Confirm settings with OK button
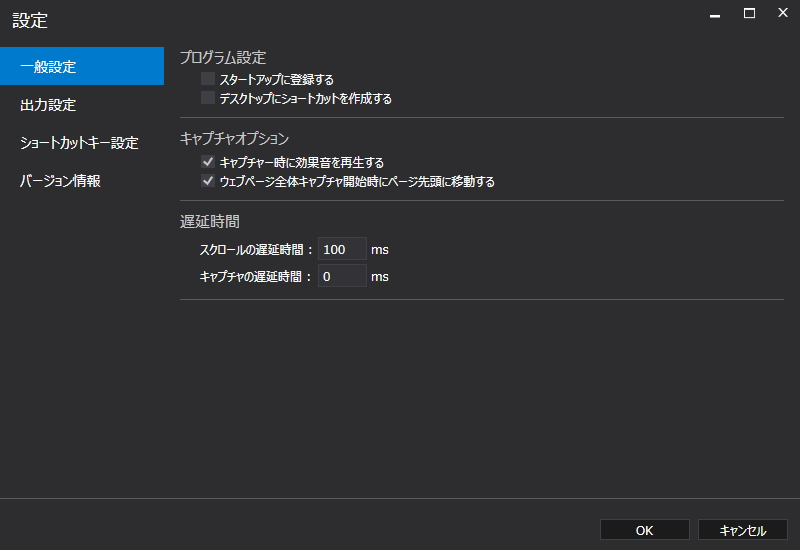The image size is (800, 550). tap(644, 530)
